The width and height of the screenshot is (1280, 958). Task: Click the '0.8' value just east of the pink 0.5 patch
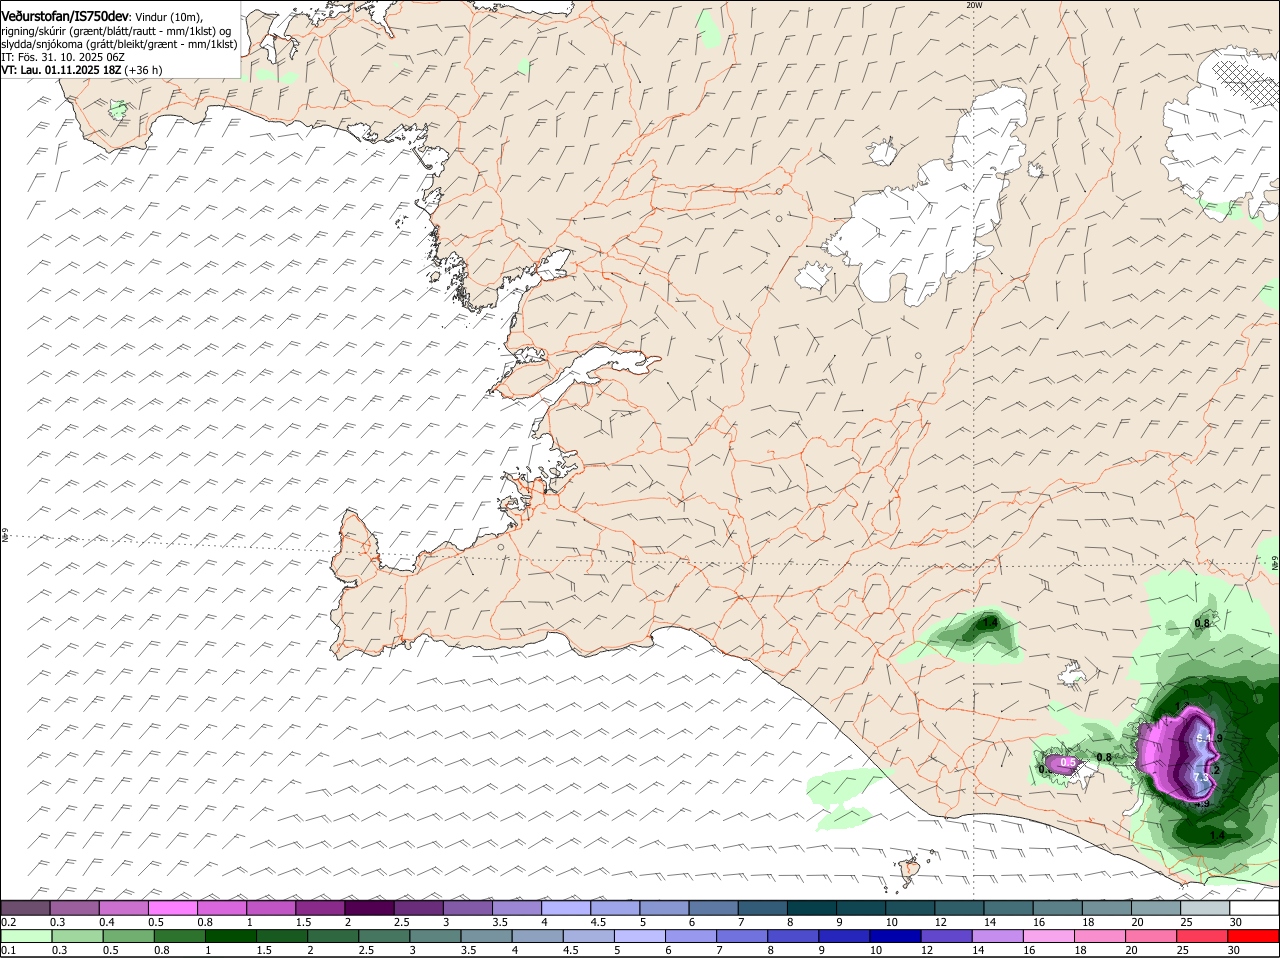tap(1104, 757)
